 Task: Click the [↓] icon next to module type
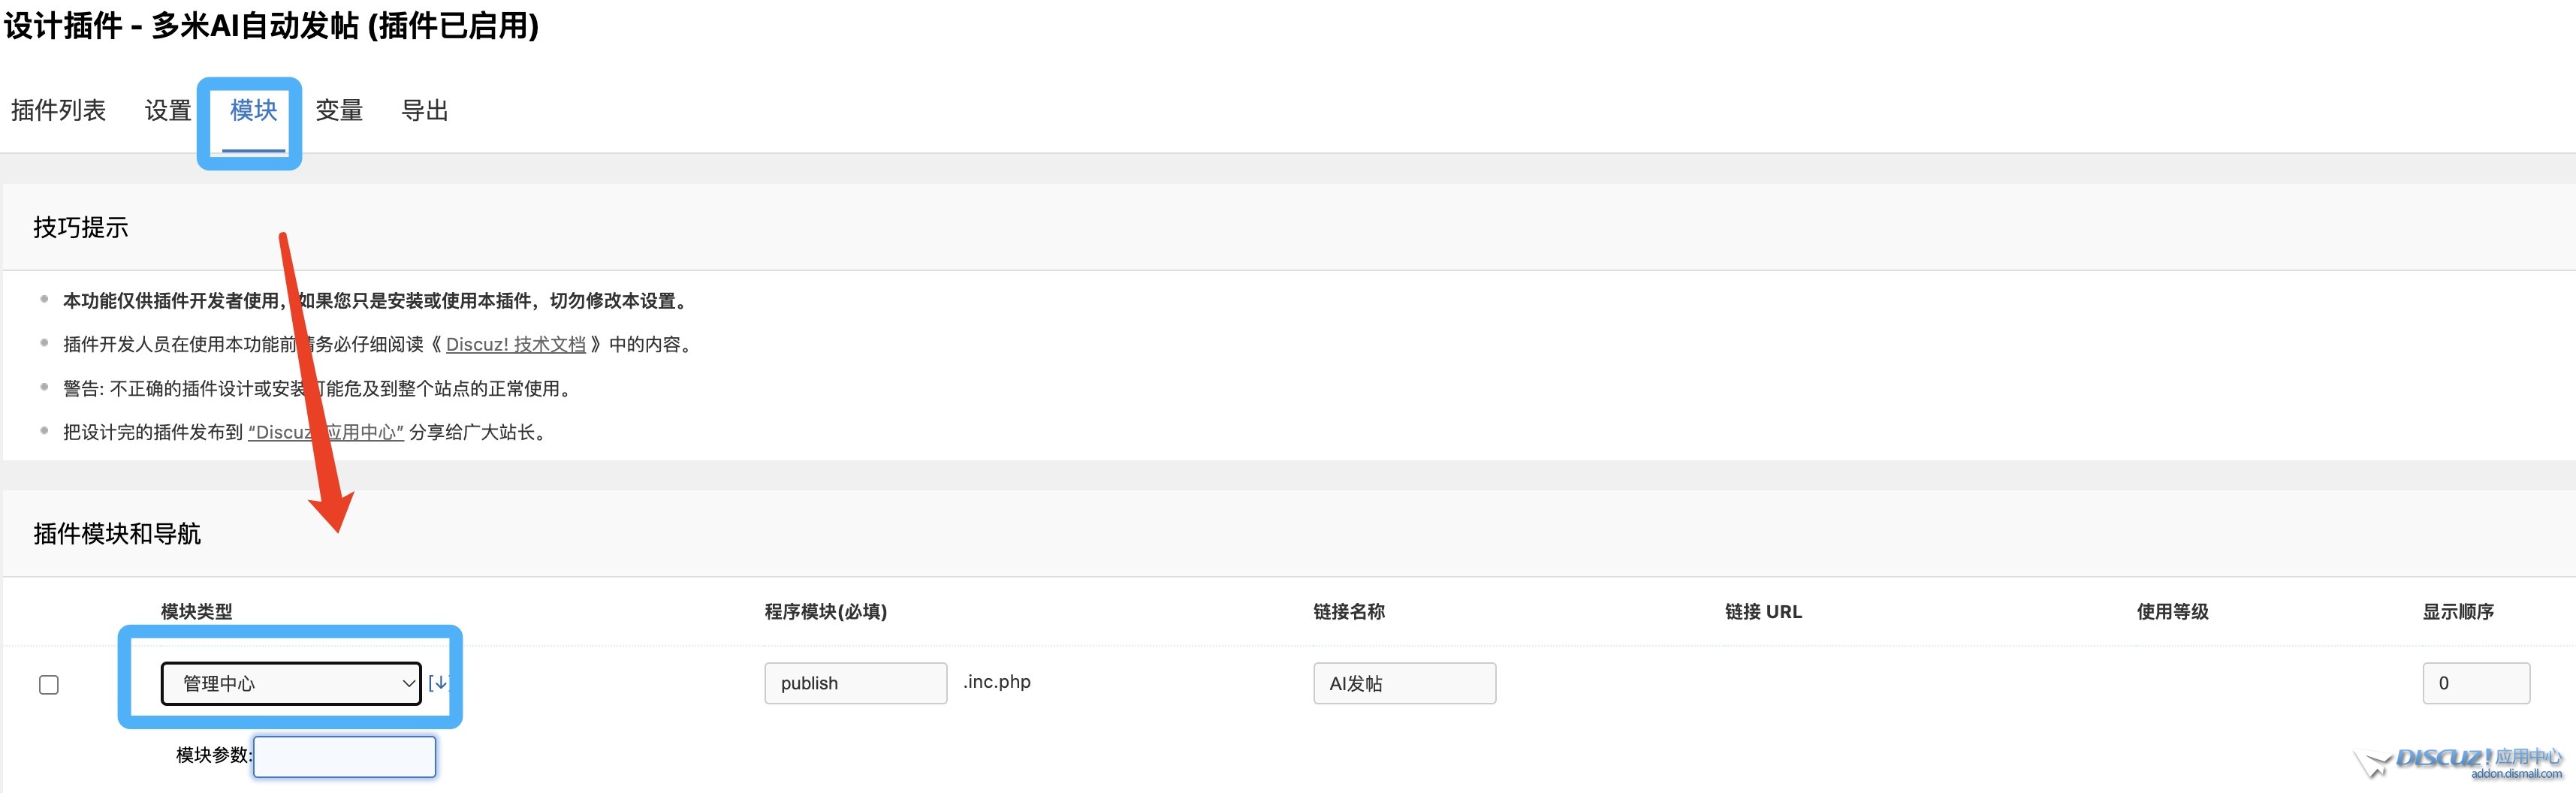click(438, 683)
